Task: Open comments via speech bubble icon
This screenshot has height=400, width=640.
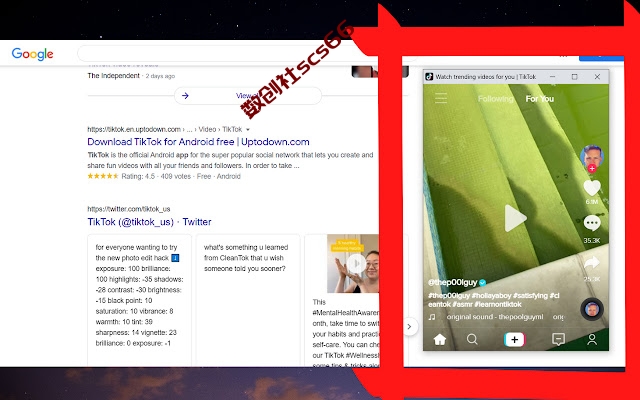Action: (x=592, y=223)
